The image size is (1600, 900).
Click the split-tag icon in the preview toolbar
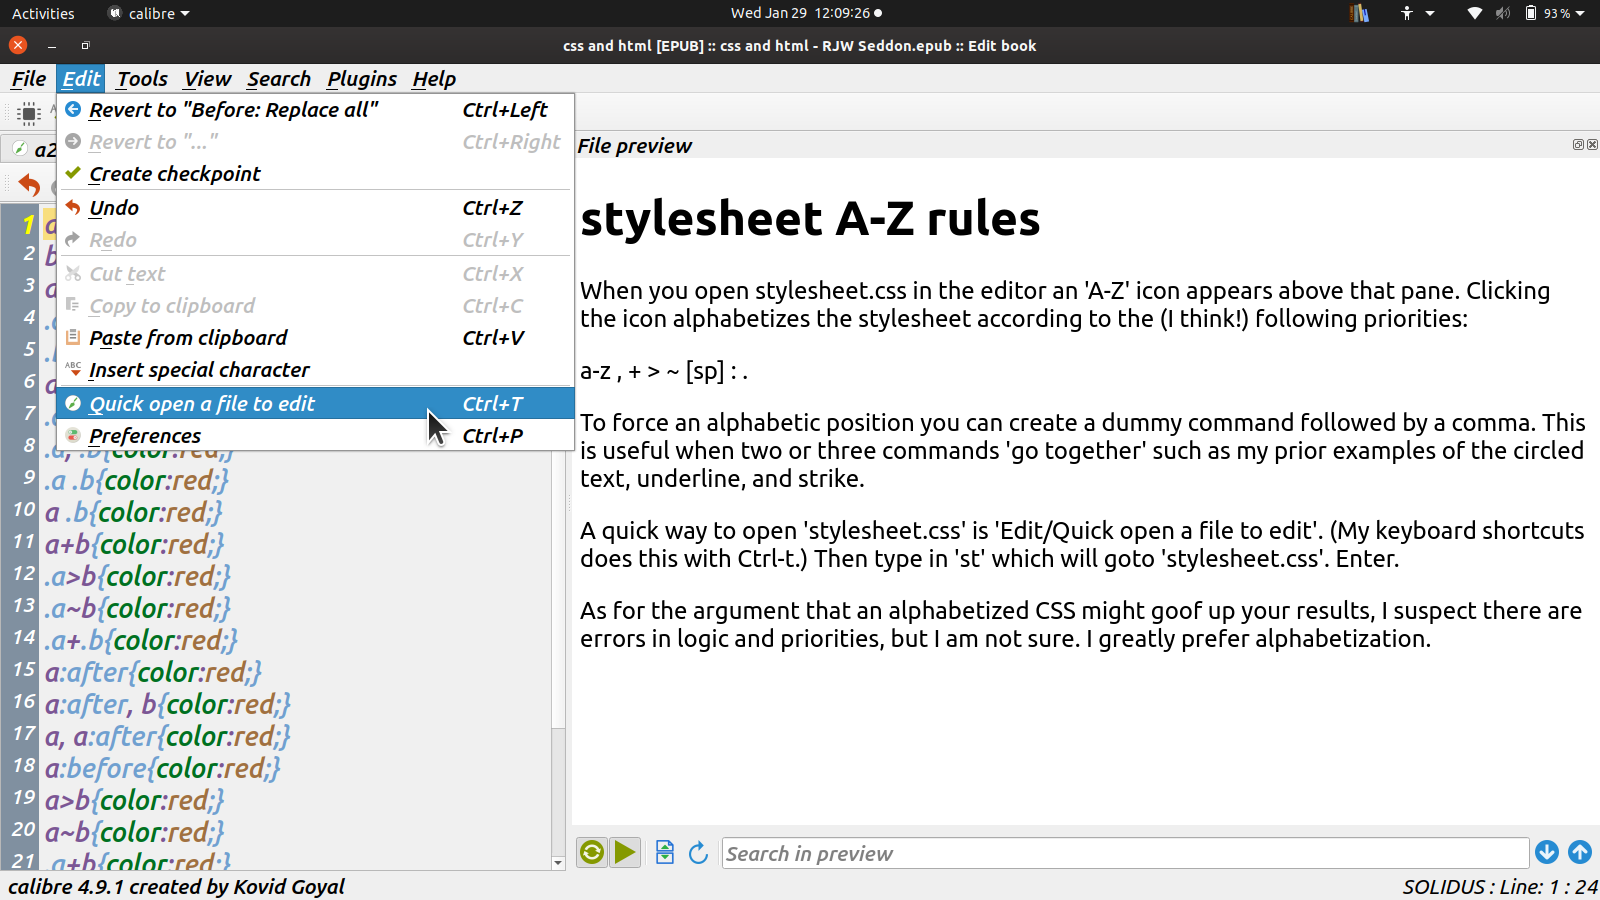pos(665,852)
